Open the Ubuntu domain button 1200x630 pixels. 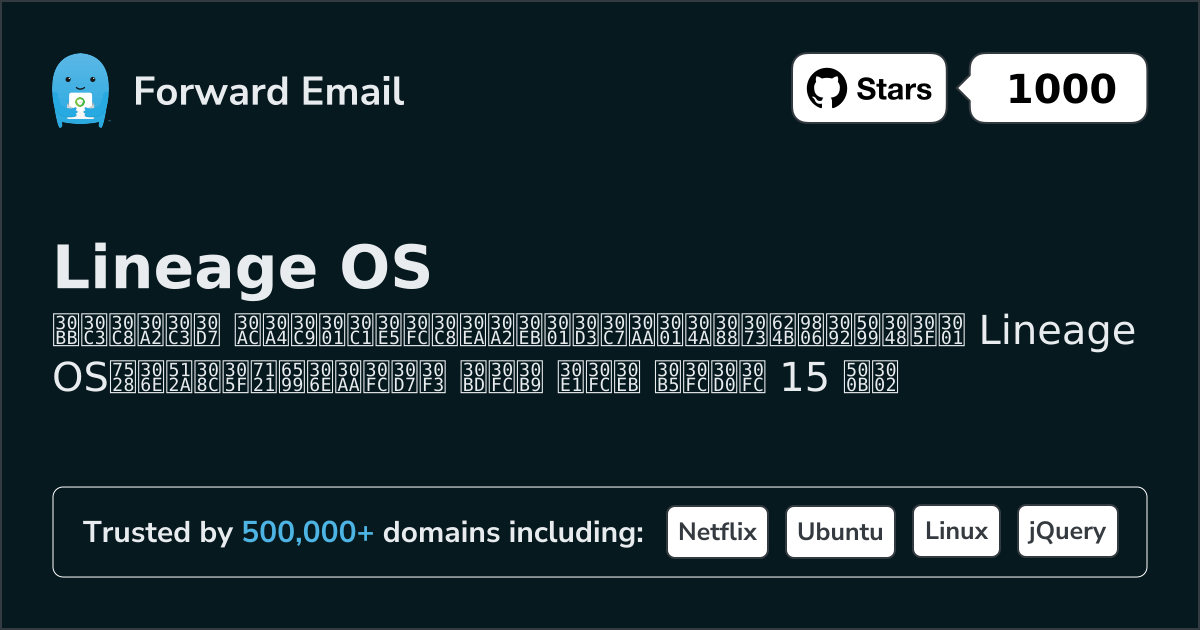click(x=840, y=531)
